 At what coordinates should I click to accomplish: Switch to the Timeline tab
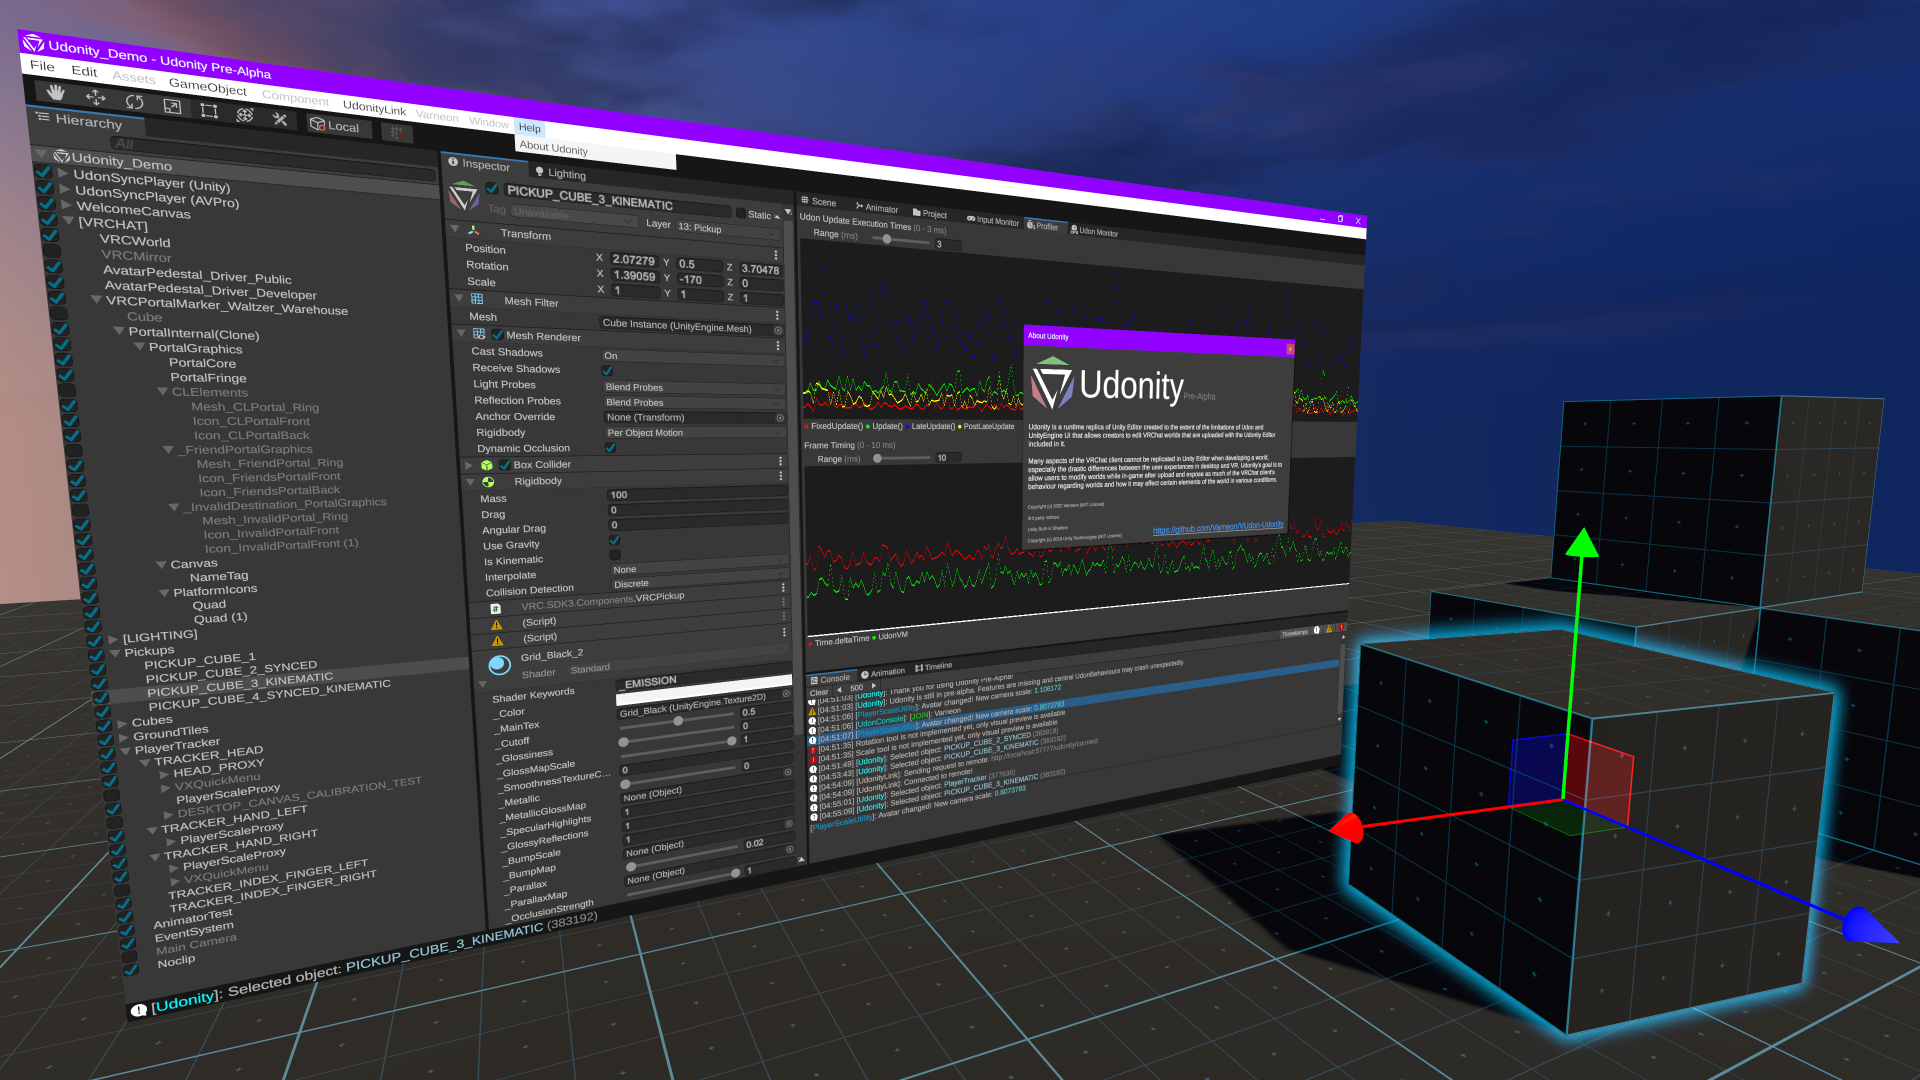pos(933,667)
